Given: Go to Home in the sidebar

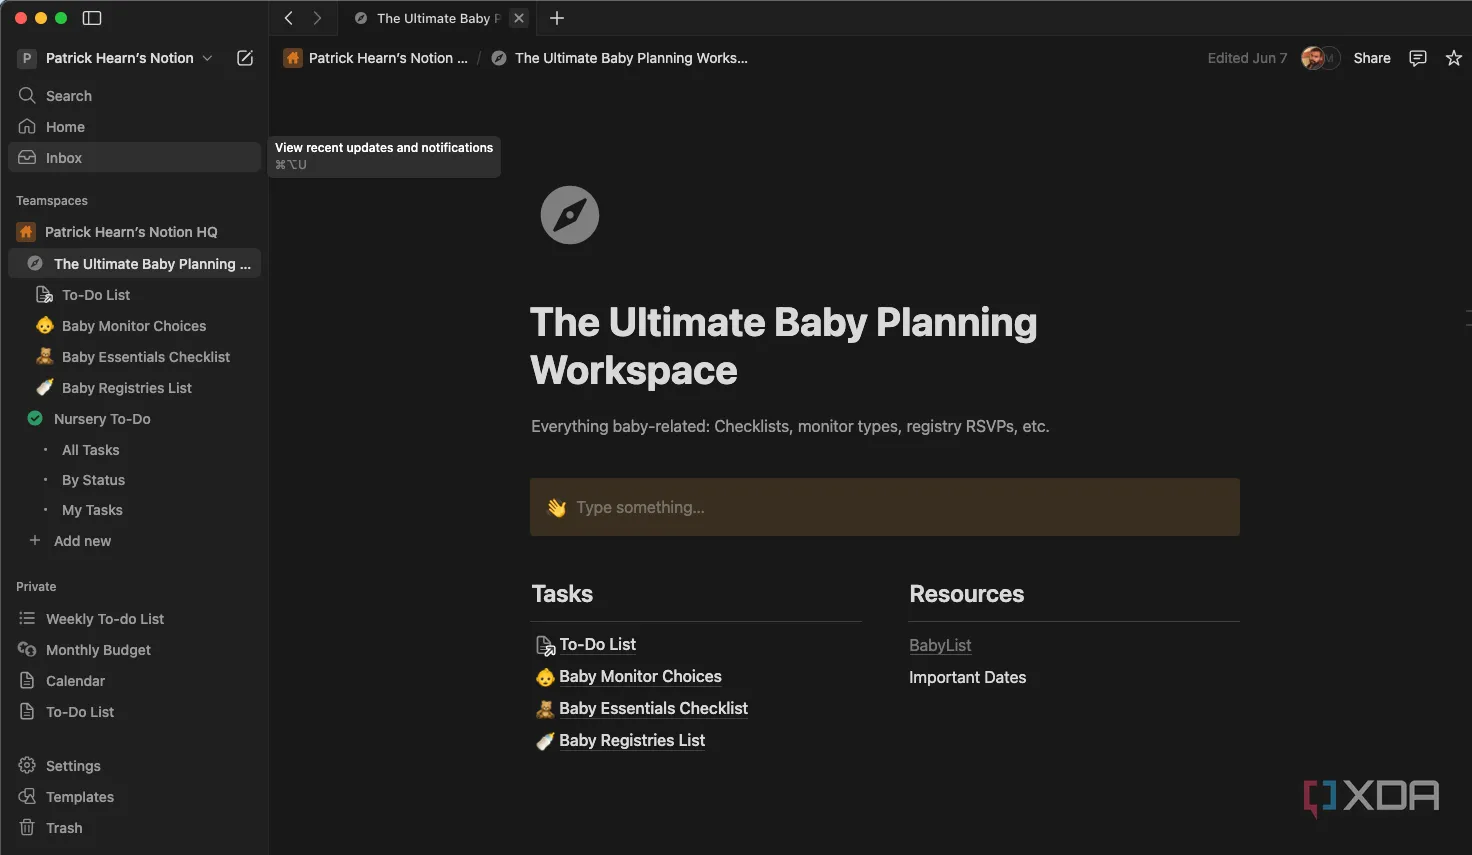Looking at the screenshot, I should pyautogui.click(x=134, y=127).
